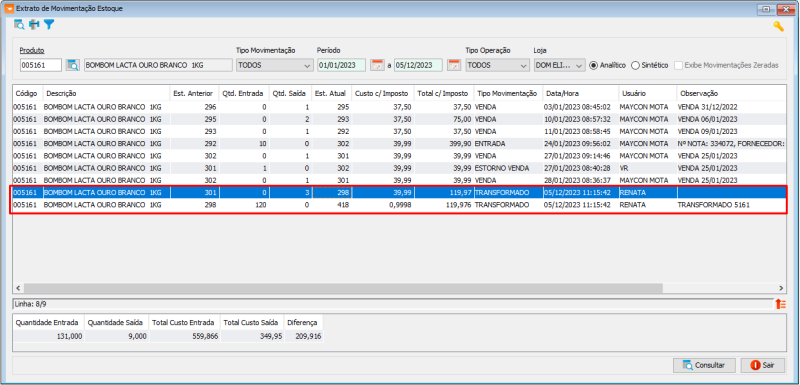Screen dimensions: 800x385
Task: Open the product lookup icon beside code 005161
Action: point(73,65)
